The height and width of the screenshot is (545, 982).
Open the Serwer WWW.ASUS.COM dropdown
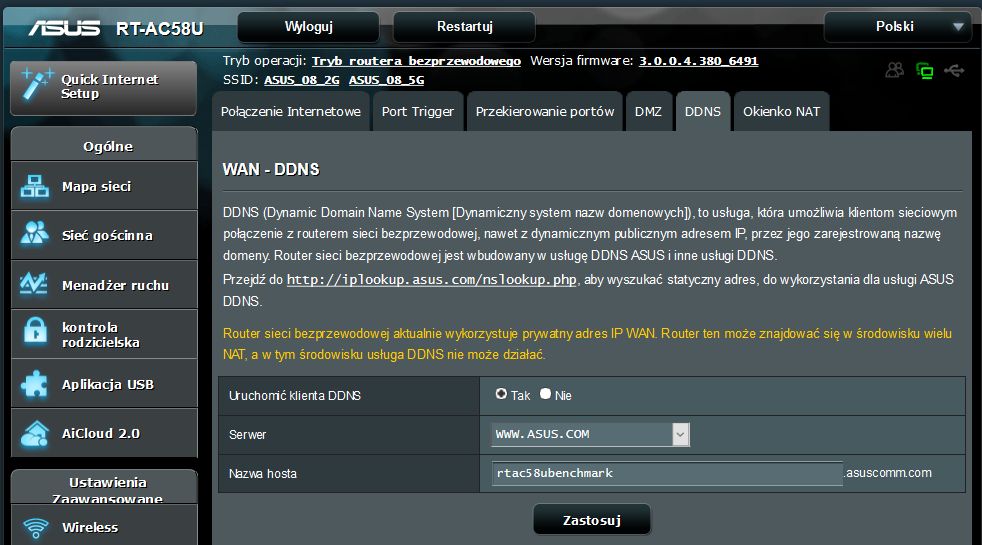pyautogui.click(x=591, y=434)
